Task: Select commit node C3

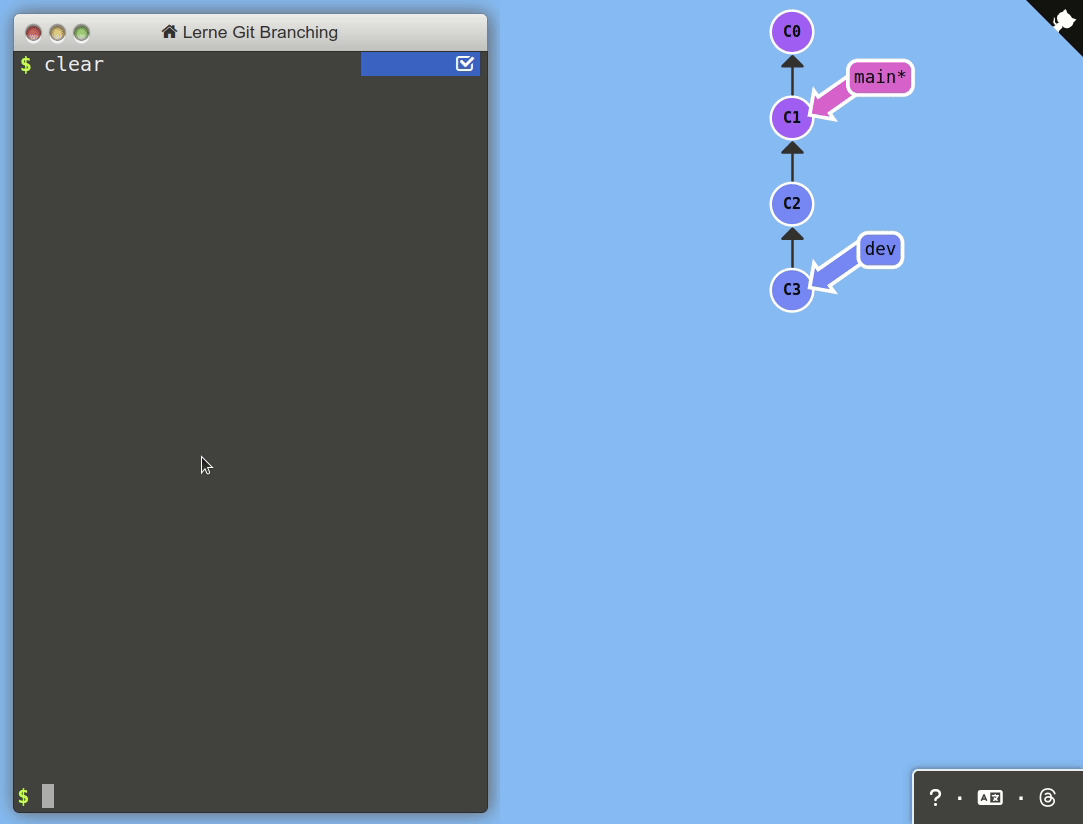Action: click(x=791, y=290)
